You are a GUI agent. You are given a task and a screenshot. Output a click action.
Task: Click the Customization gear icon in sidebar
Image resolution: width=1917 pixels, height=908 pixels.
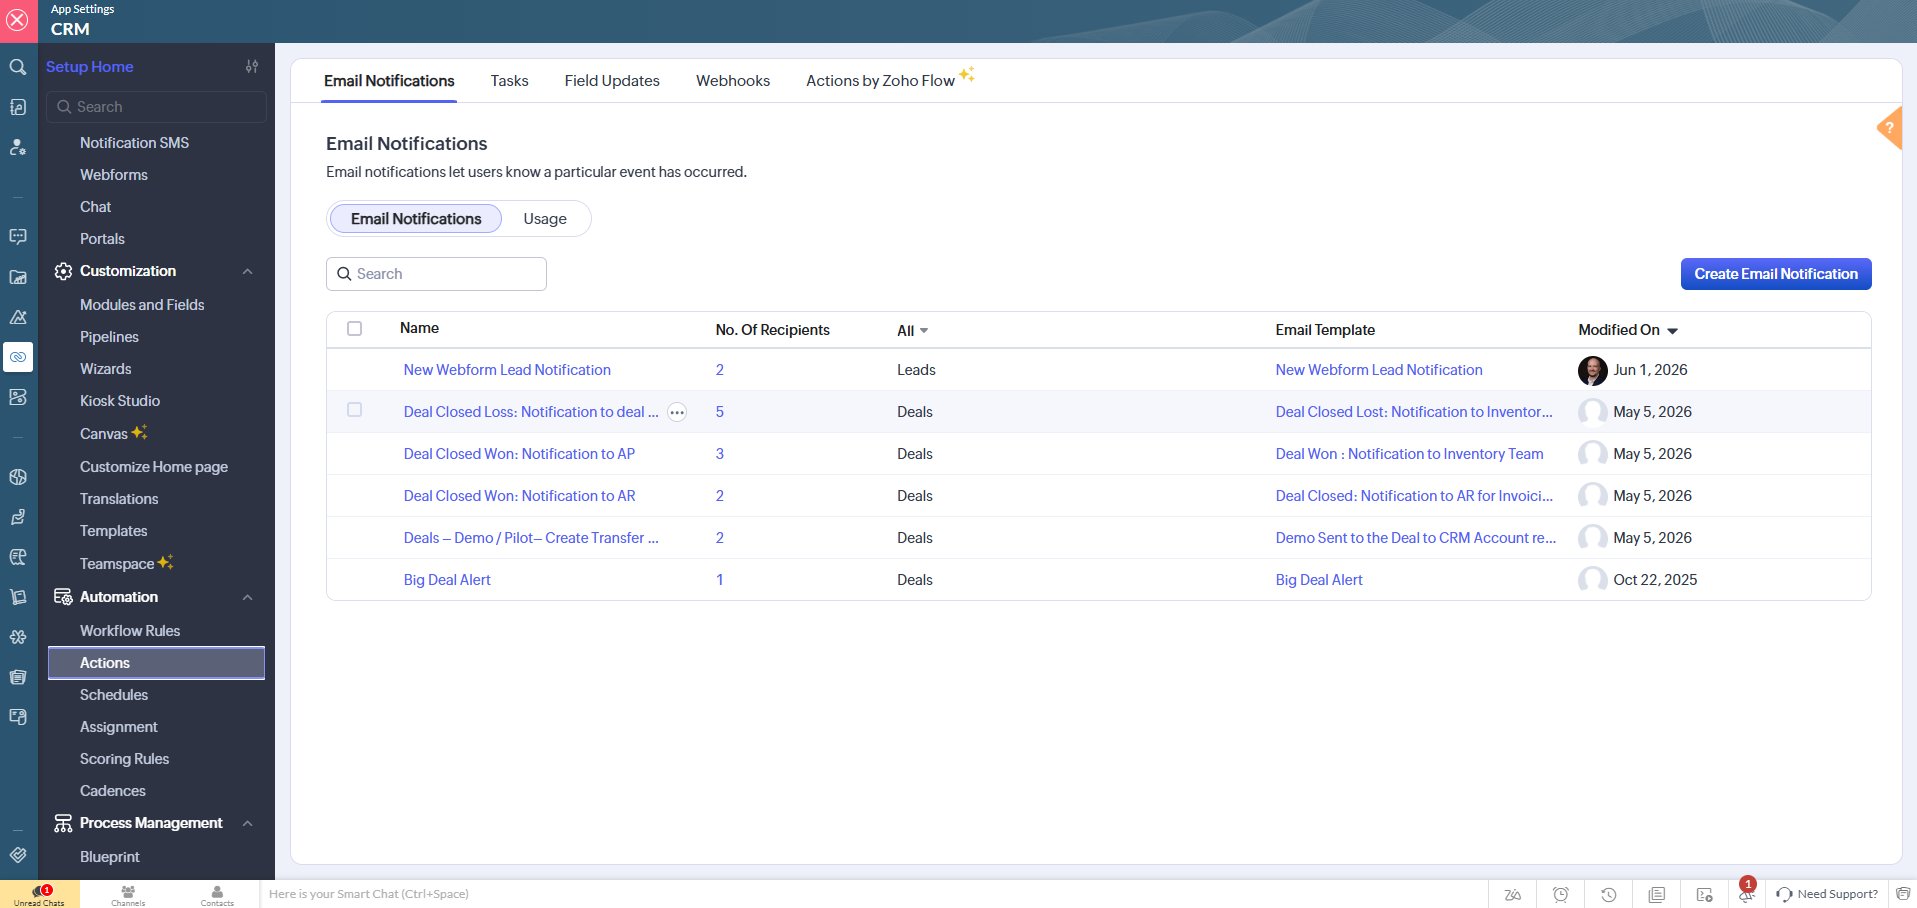click(x=63, y=271)
